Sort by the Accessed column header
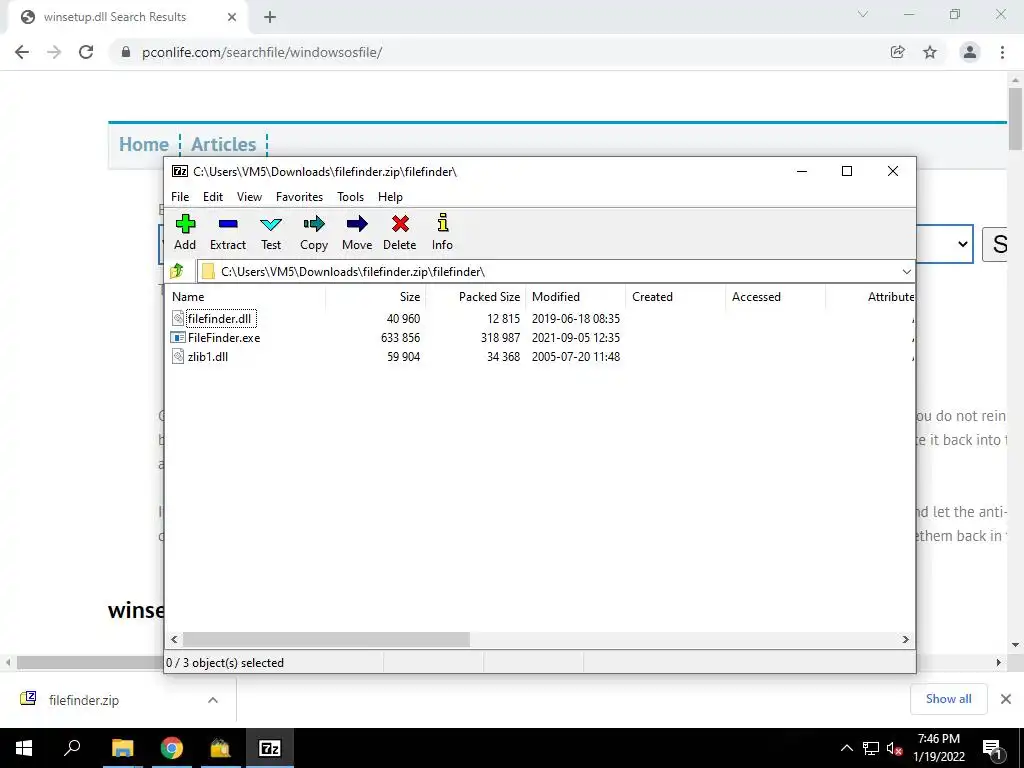 click(775, 296)
